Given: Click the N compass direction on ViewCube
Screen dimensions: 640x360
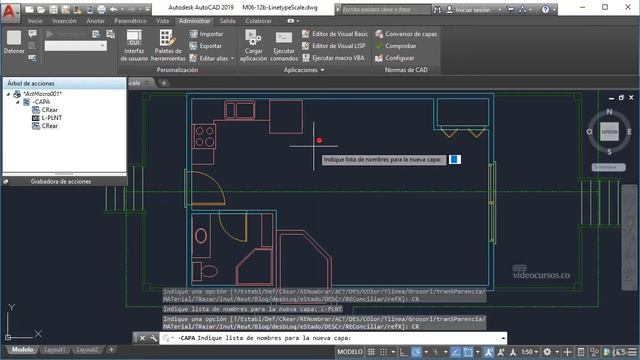Looking at the screenshot, I should pos(609,111).
